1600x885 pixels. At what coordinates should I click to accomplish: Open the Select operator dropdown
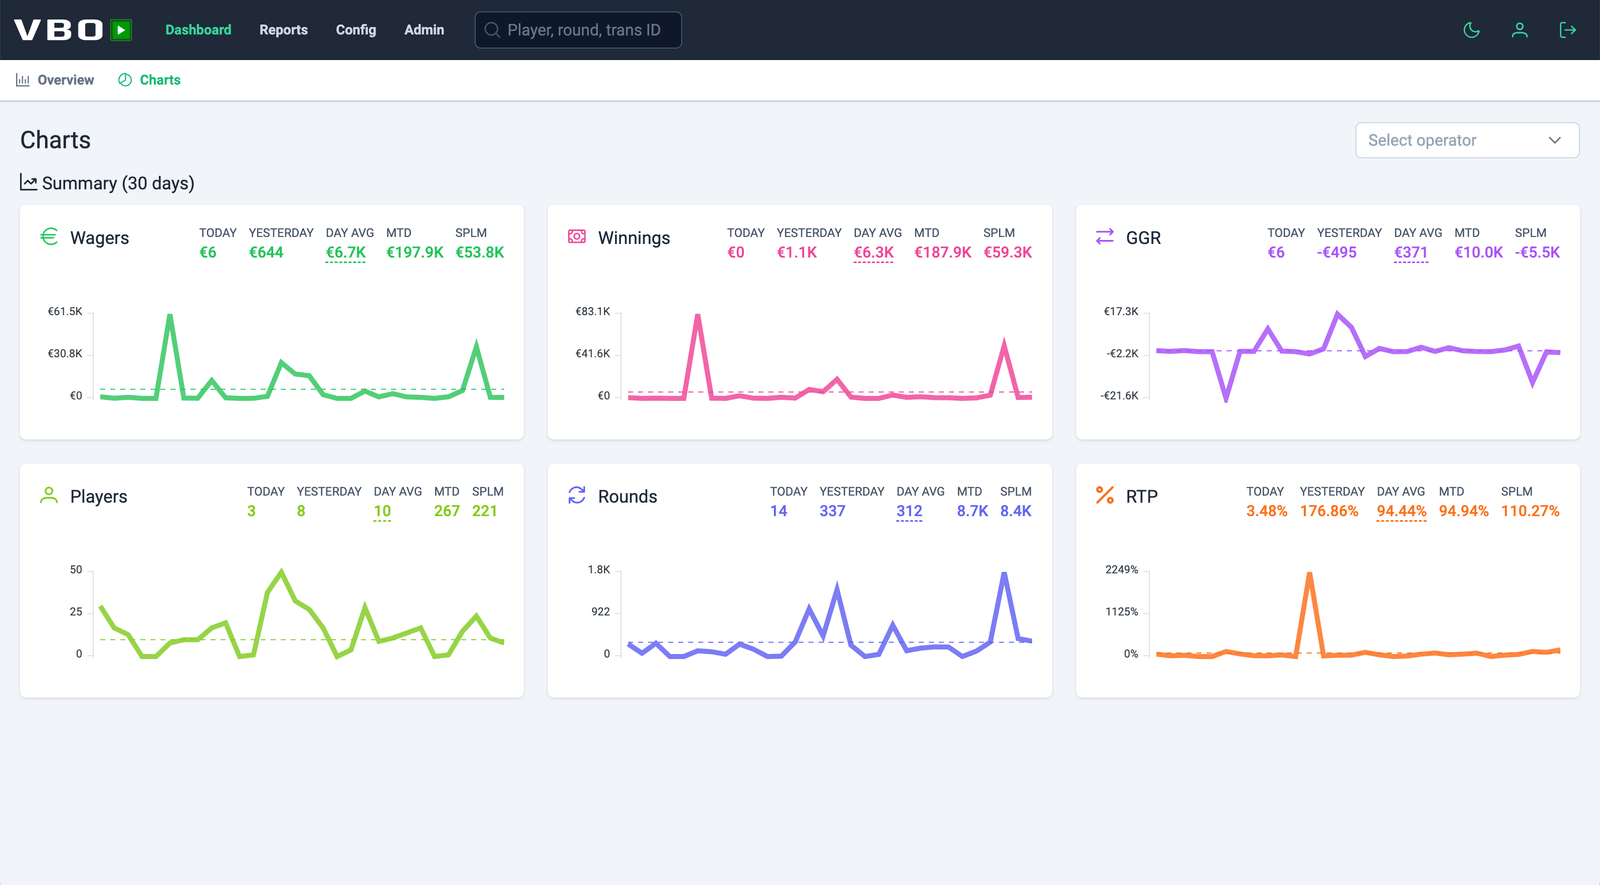[x=1467, y=140]
